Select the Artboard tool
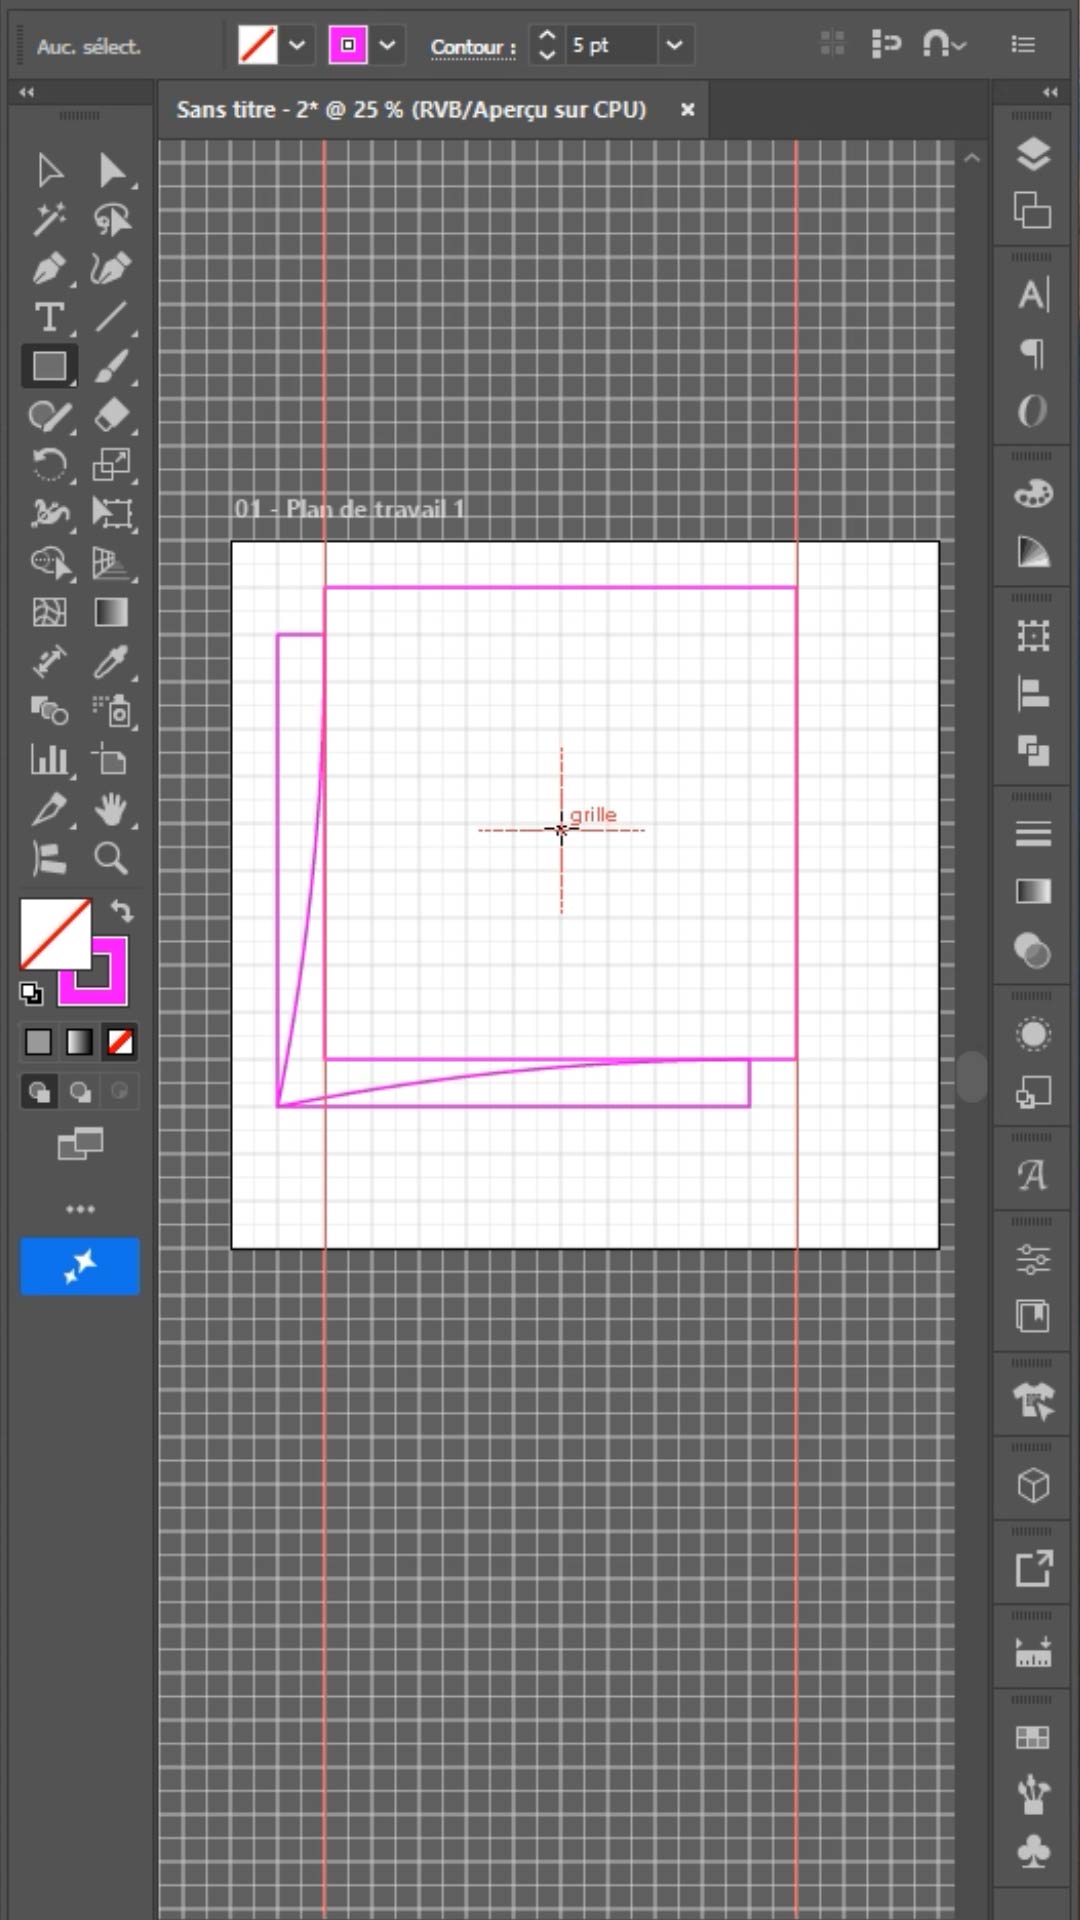 click(x=112, y=760)
